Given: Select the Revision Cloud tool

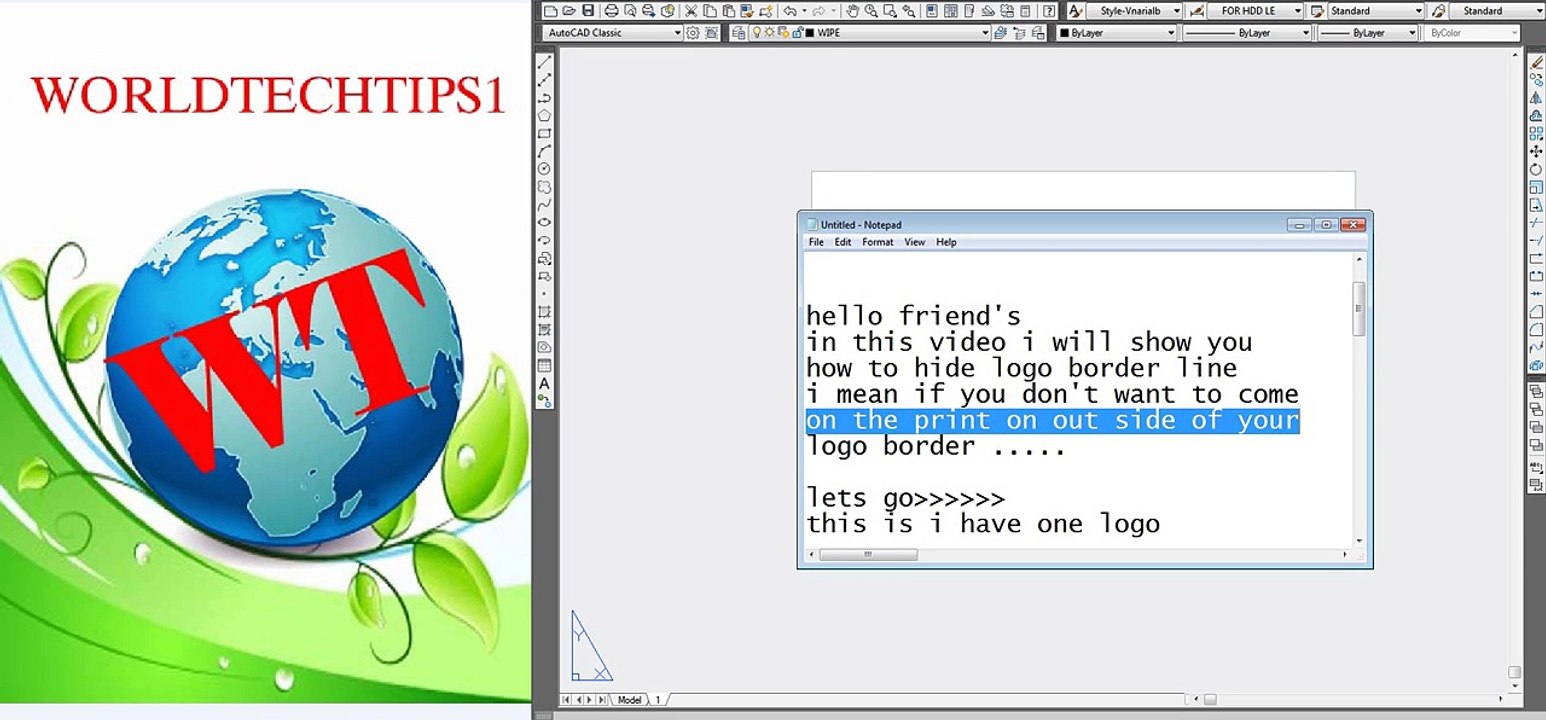Looking at the screenshot, I should (x=545, y=187).
